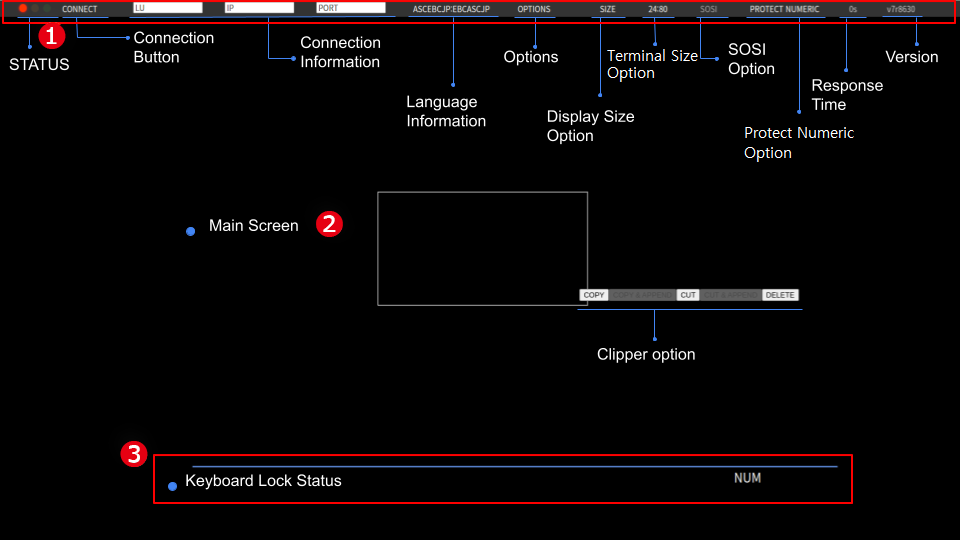Toggle the PROTECT NUMERIC option
960x540 pixels.
[784, 9]
